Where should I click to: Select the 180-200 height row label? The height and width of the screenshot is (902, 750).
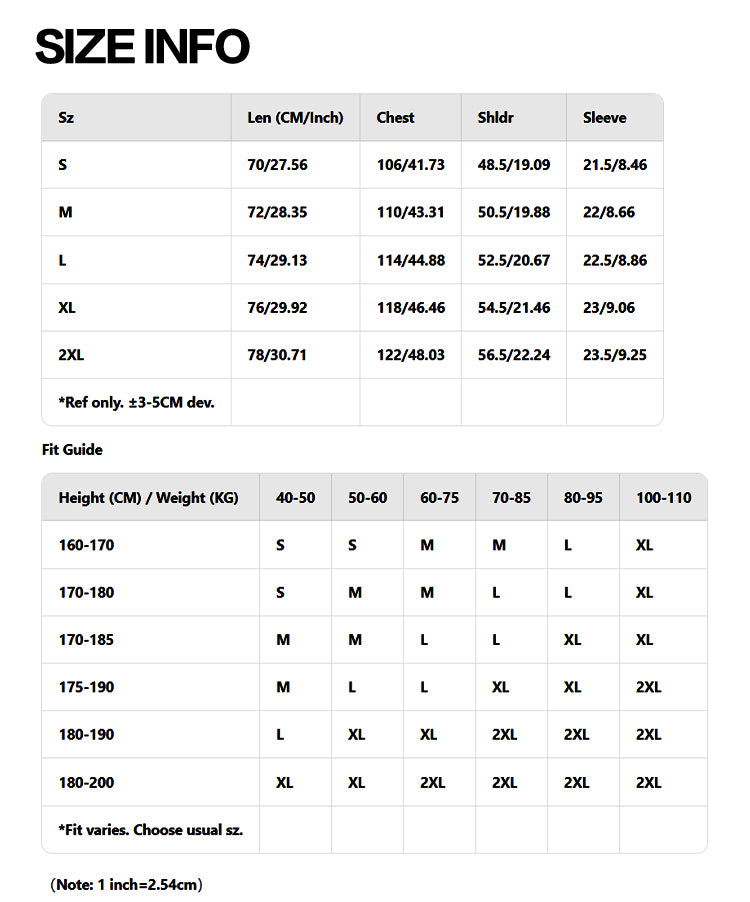pyautogui.click(x=86, y=782)
